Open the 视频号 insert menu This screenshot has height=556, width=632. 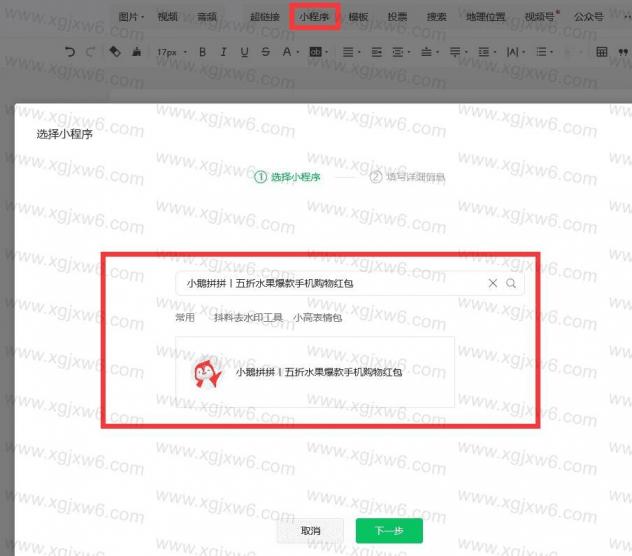click(x=541, y=17)
